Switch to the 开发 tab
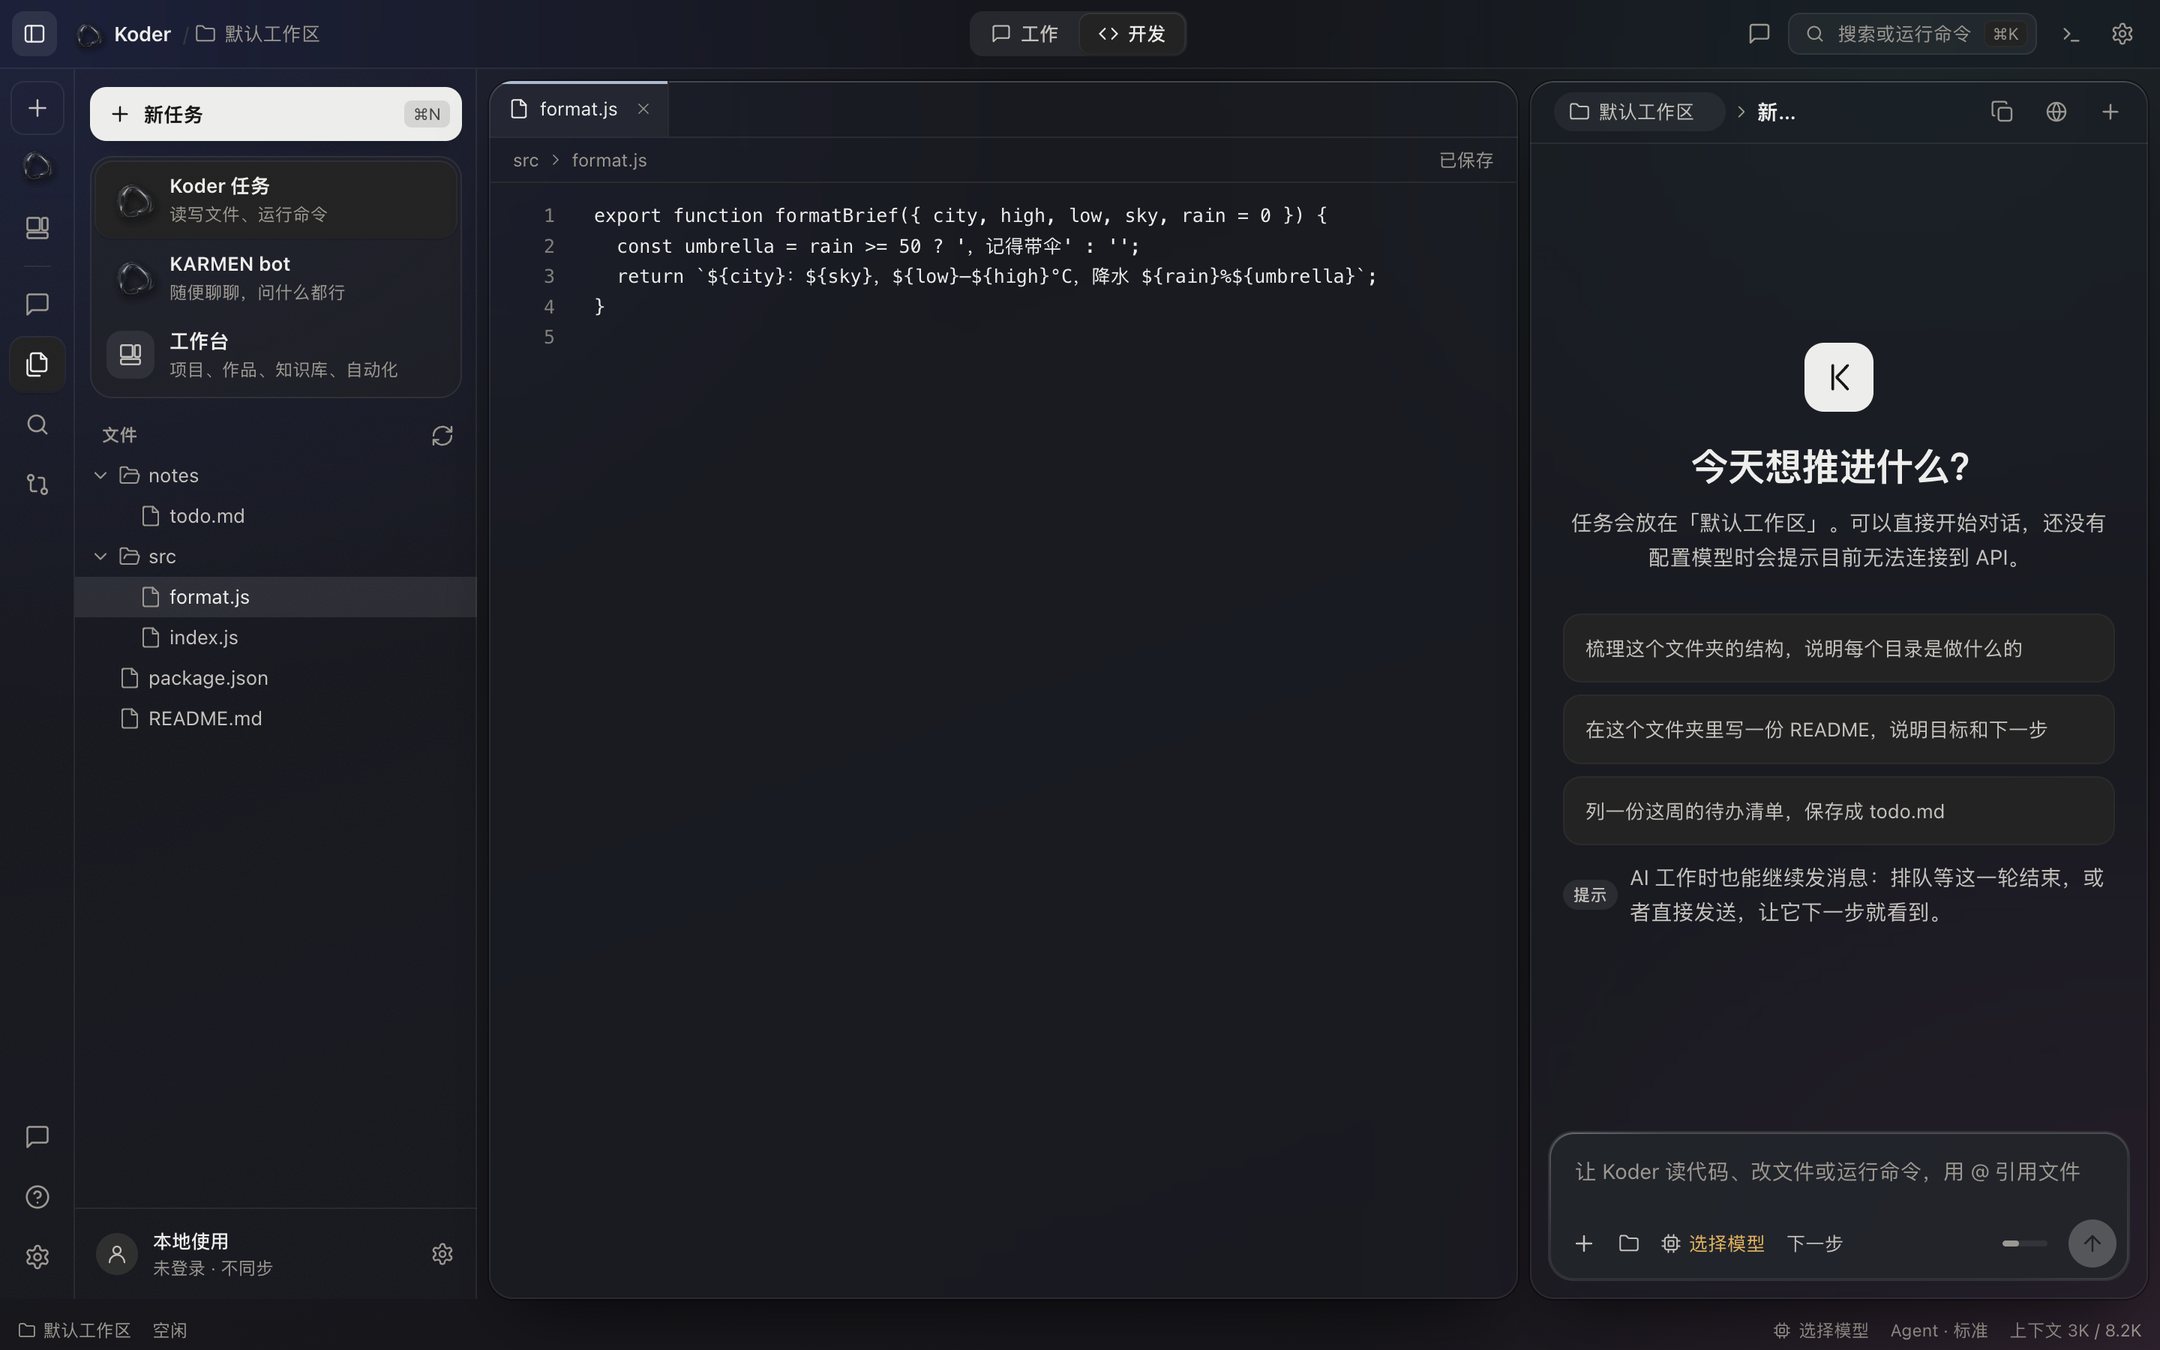 click(x=1132, y=34)
